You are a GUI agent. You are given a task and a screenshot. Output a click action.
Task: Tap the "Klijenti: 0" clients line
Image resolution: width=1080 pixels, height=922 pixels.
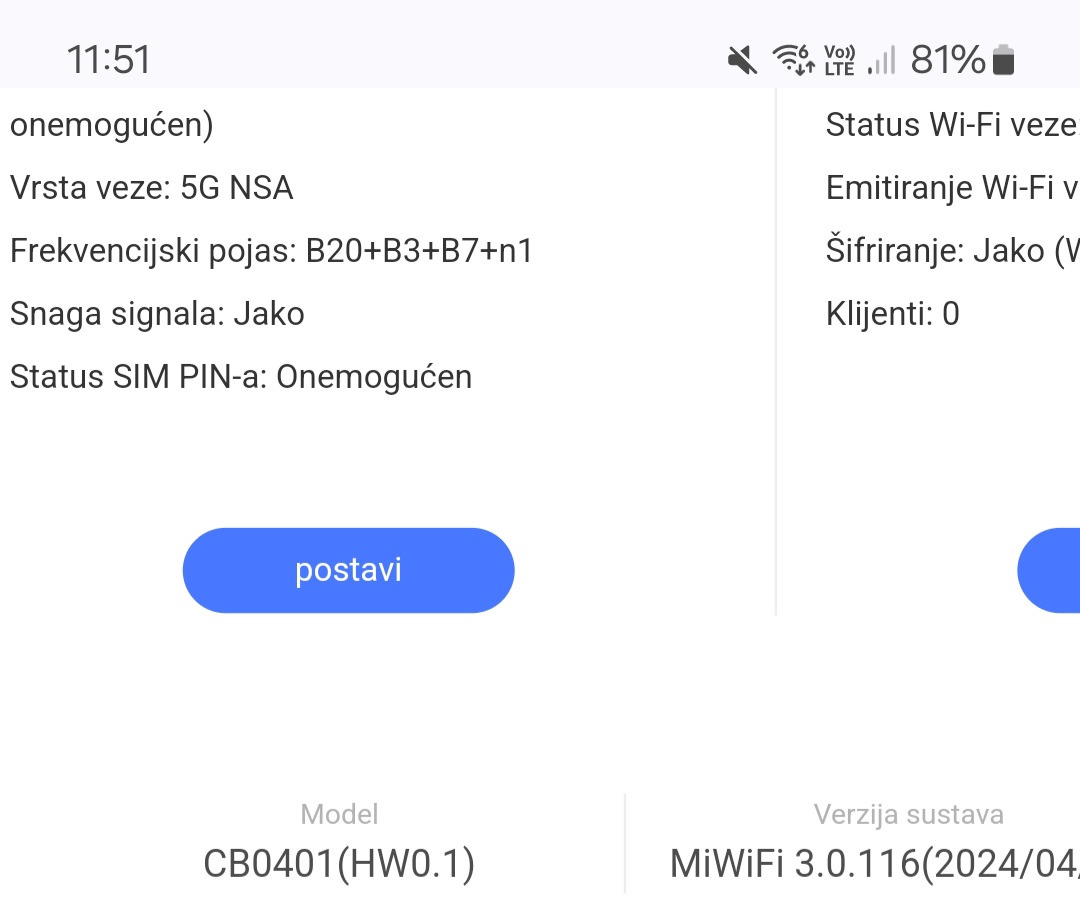892,314
